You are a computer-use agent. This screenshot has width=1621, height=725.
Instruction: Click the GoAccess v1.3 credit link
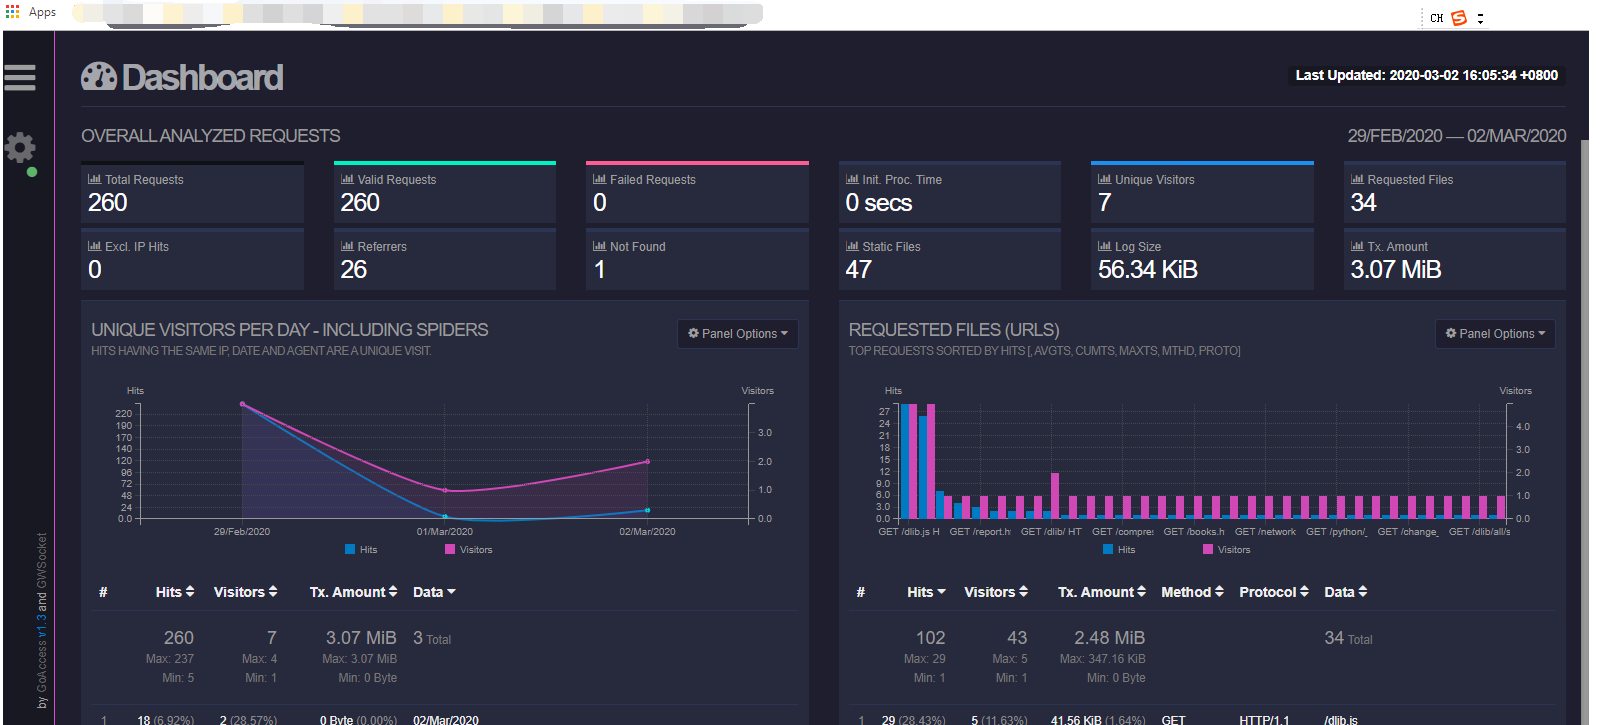coord(42,655)
